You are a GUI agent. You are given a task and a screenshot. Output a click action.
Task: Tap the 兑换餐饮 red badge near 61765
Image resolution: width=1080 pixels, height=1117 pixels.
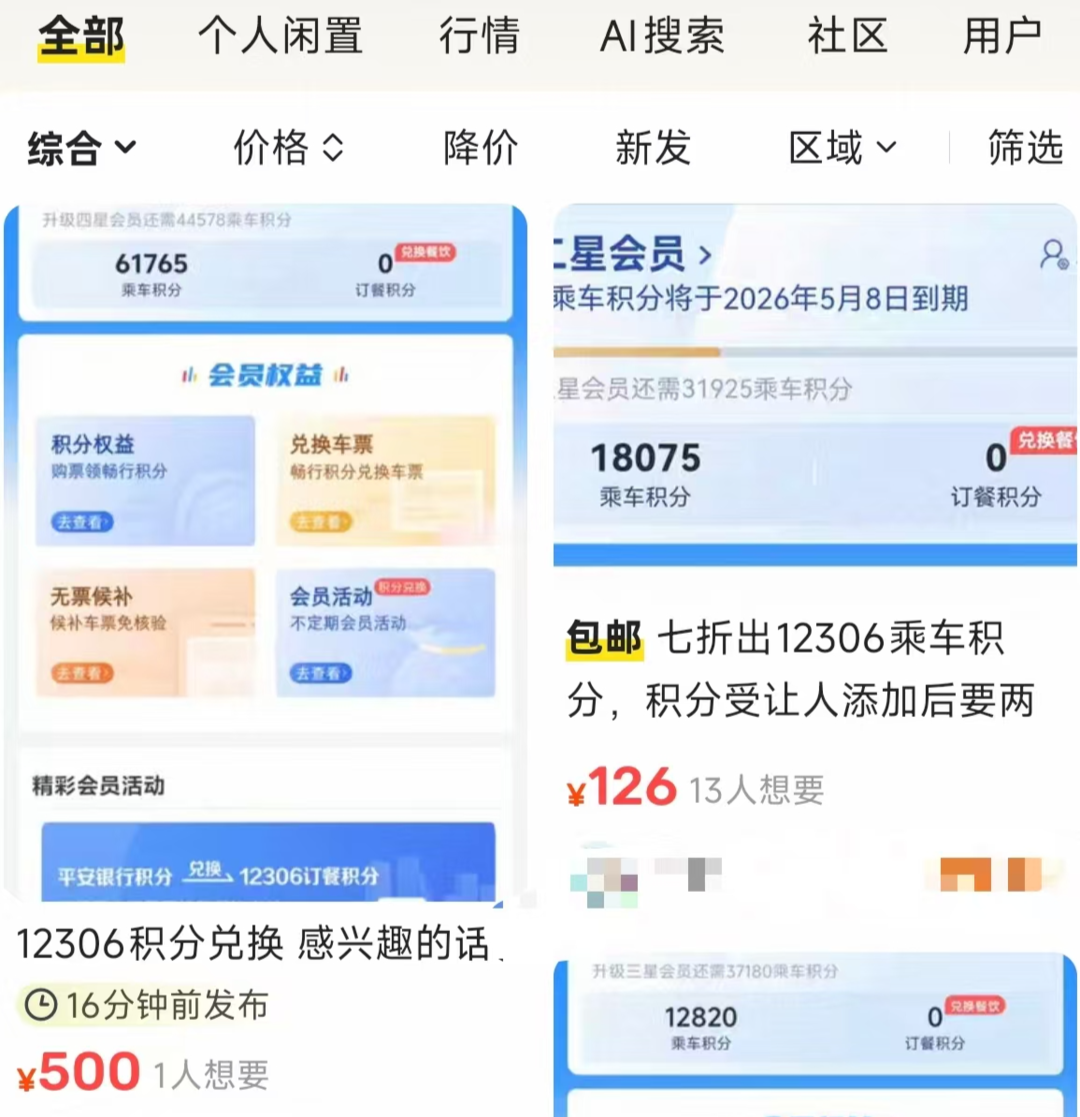[x=425, y=252]
